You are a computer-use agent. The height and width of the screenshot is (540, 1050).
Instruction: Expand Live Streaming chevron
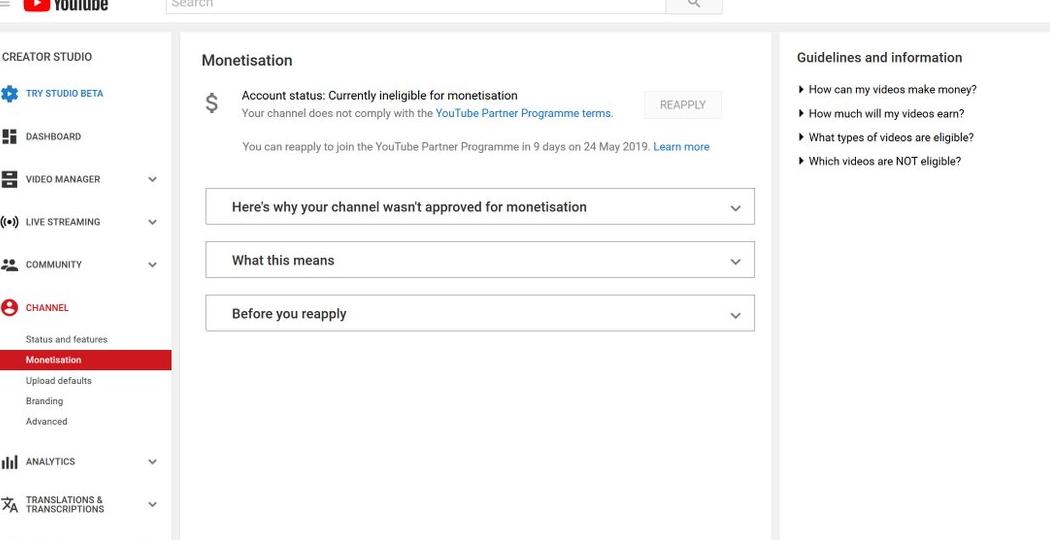tap(153, 222)
